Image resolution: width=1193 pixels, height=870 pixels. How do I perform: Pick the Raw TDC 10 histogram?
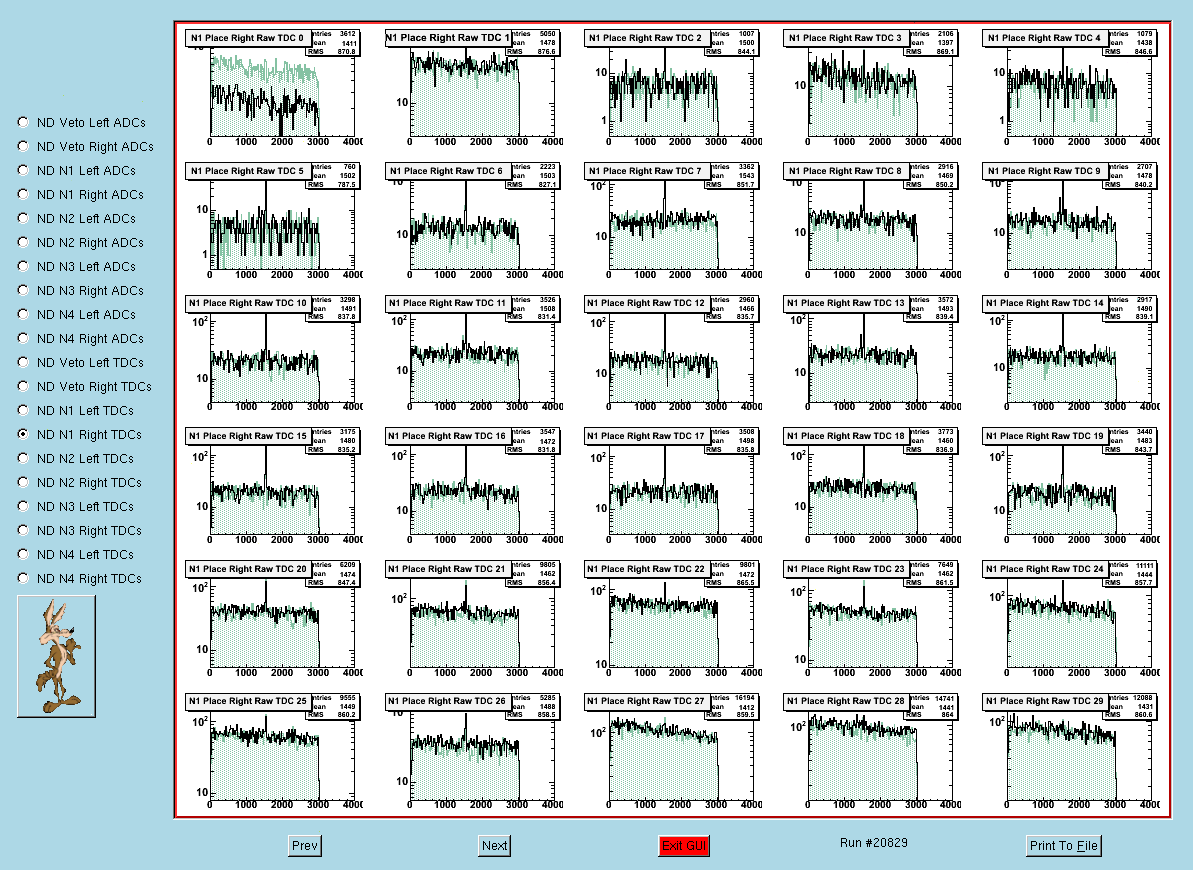pyautogui.click(x=274, y=353)
